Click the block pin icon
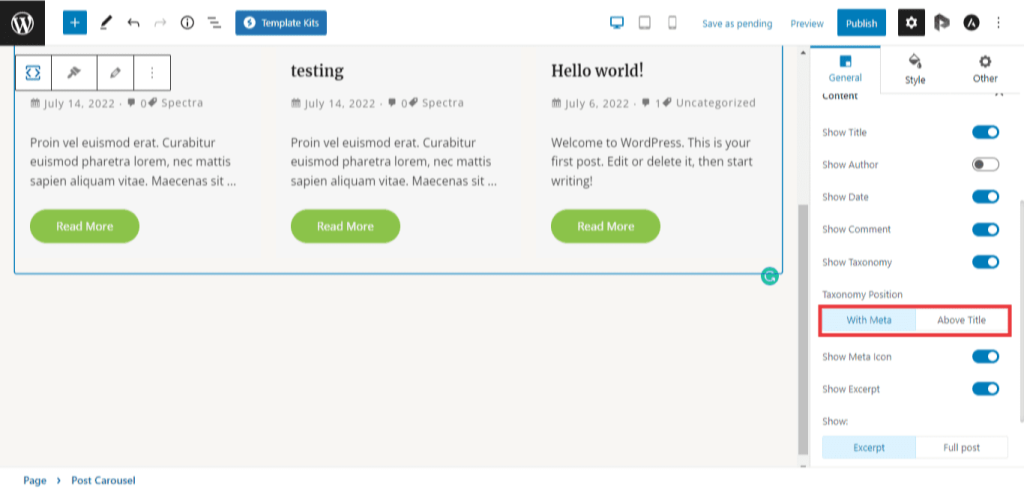Viewport: 1024px width, 493px height. (73, 73)
